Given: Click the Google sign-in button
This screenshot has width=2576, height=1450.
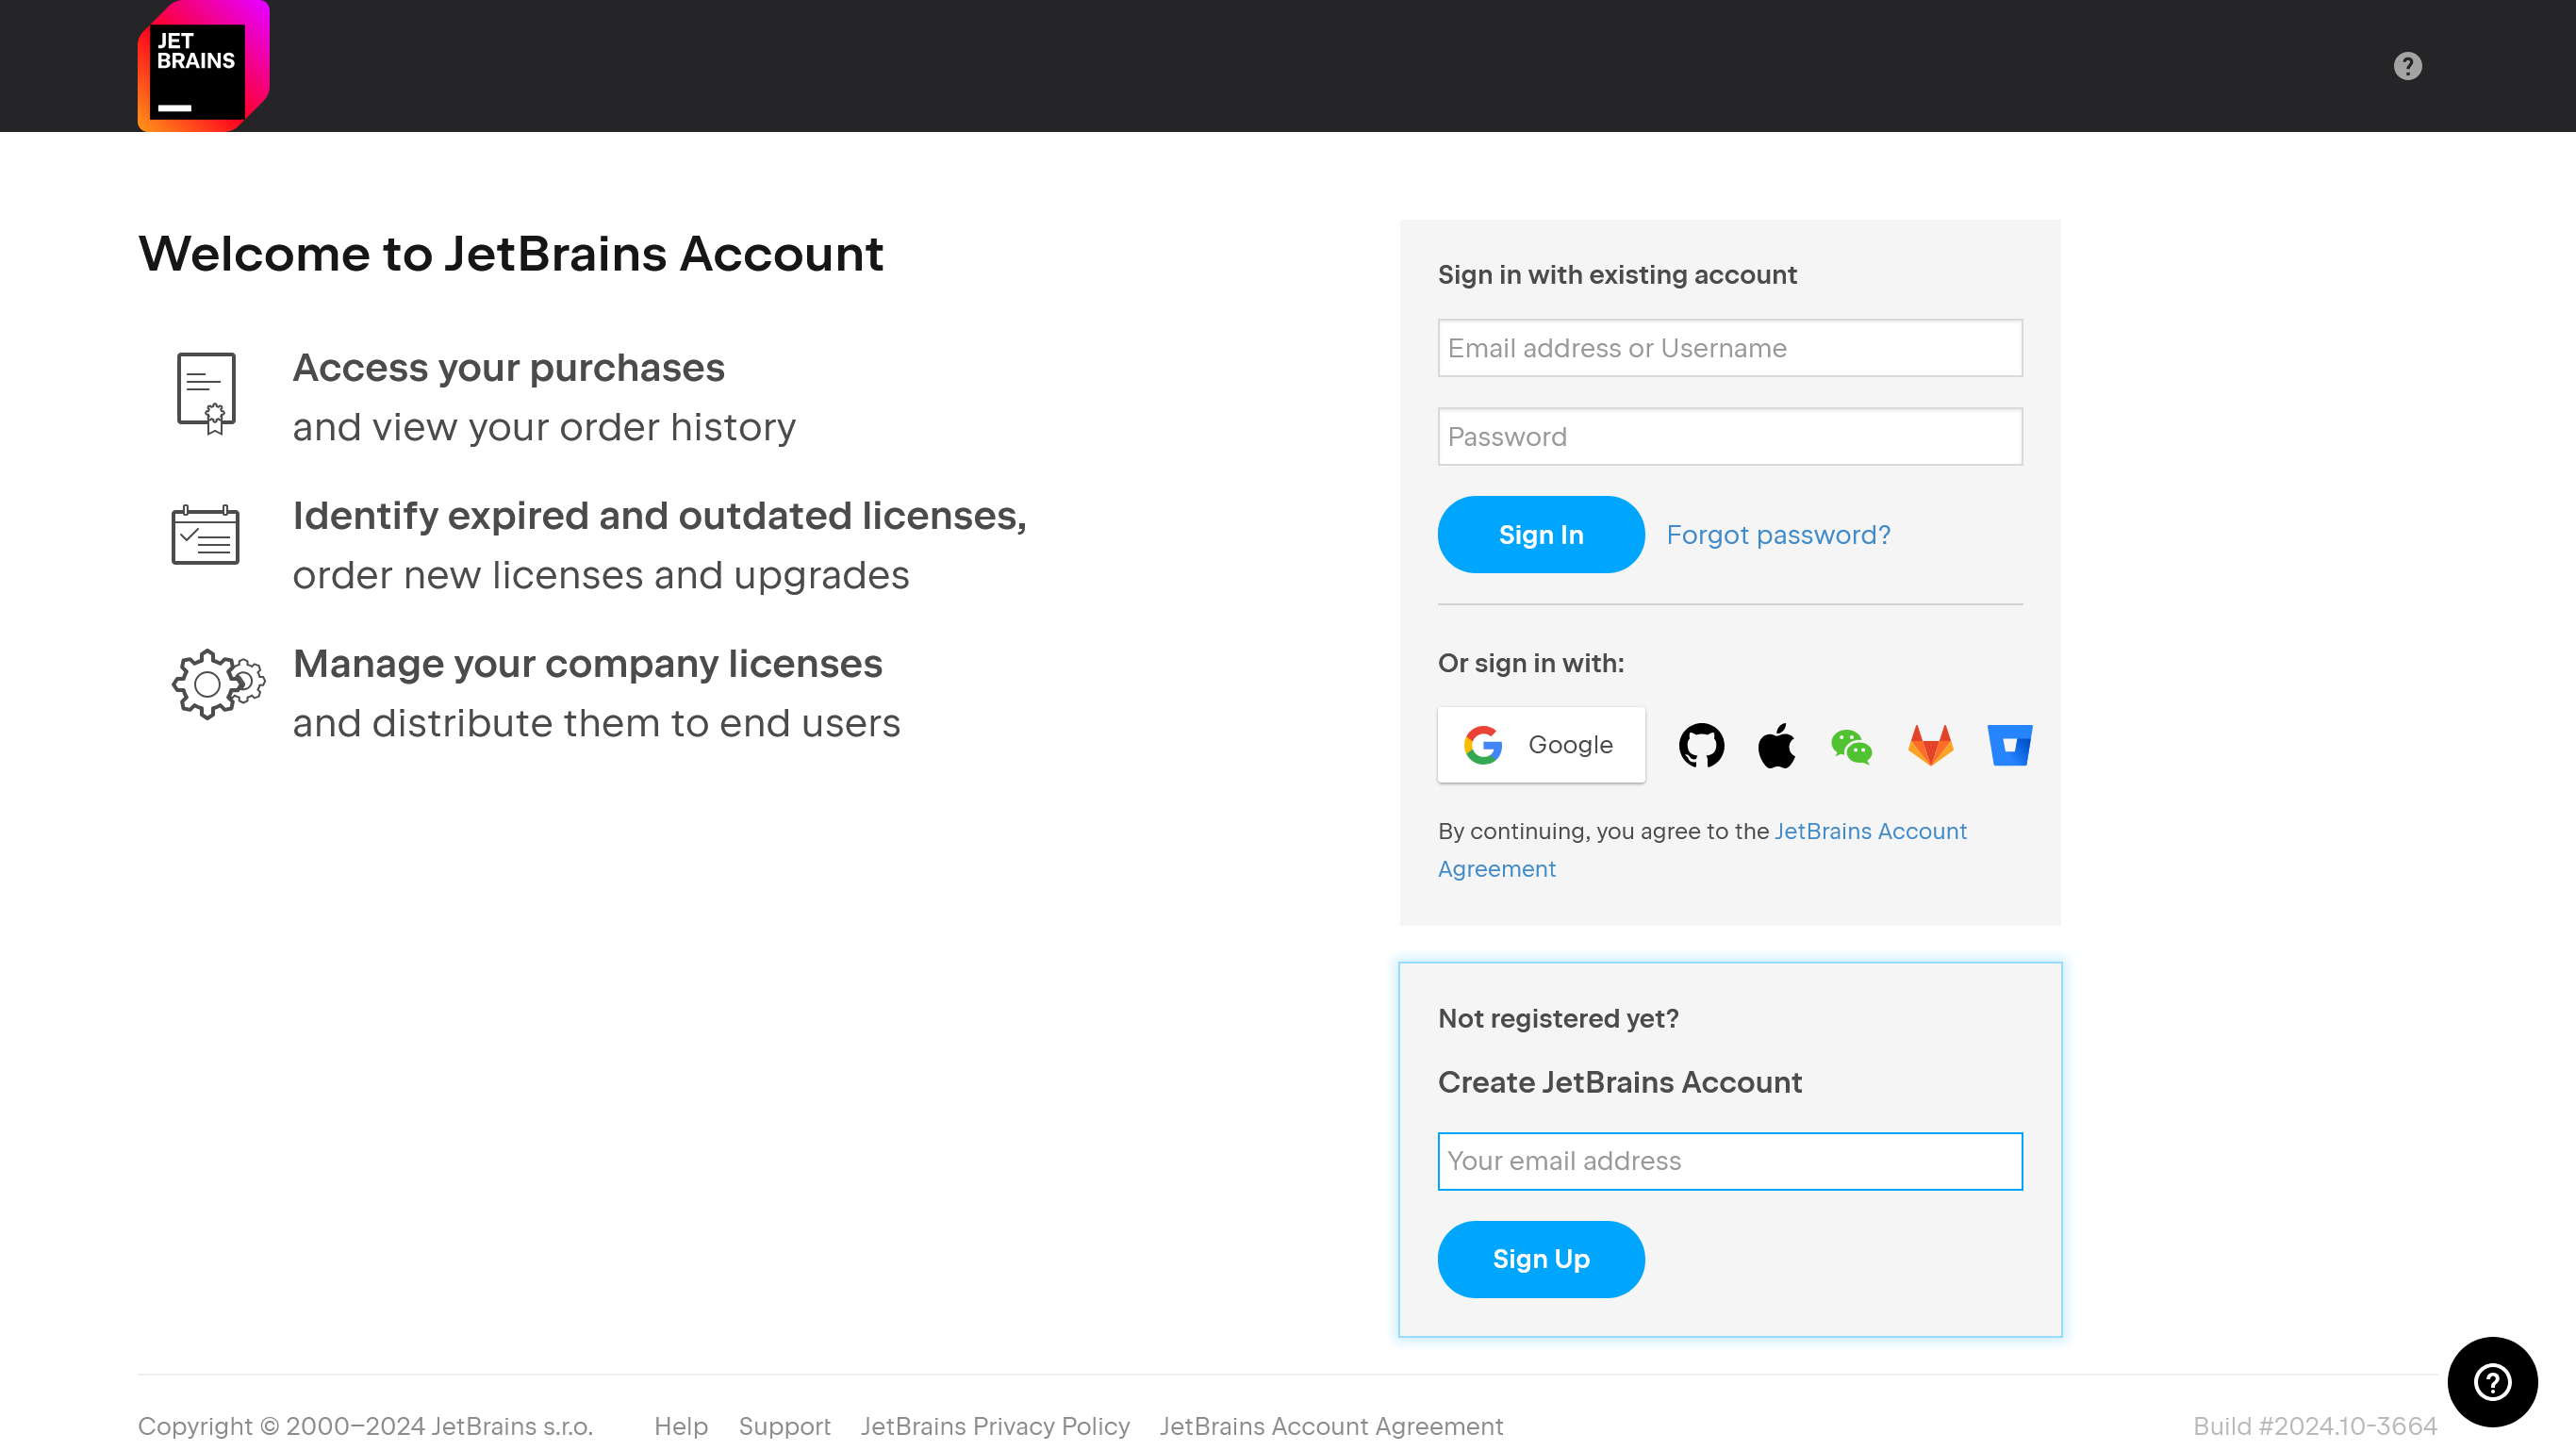Looking at the screenshot, I should tap(1541, 745).
